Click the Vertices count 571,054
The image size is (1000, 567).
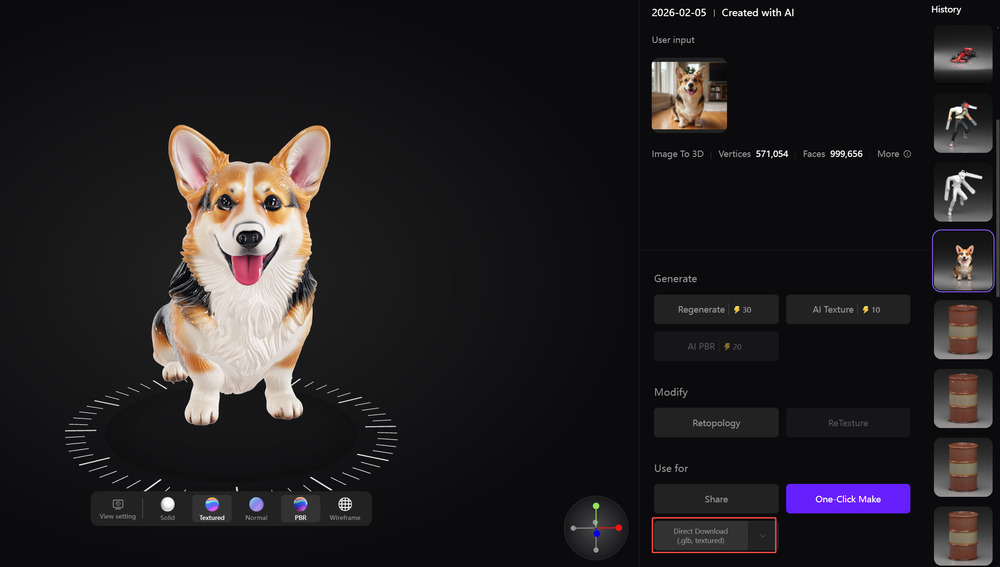(x=772, y=154)
